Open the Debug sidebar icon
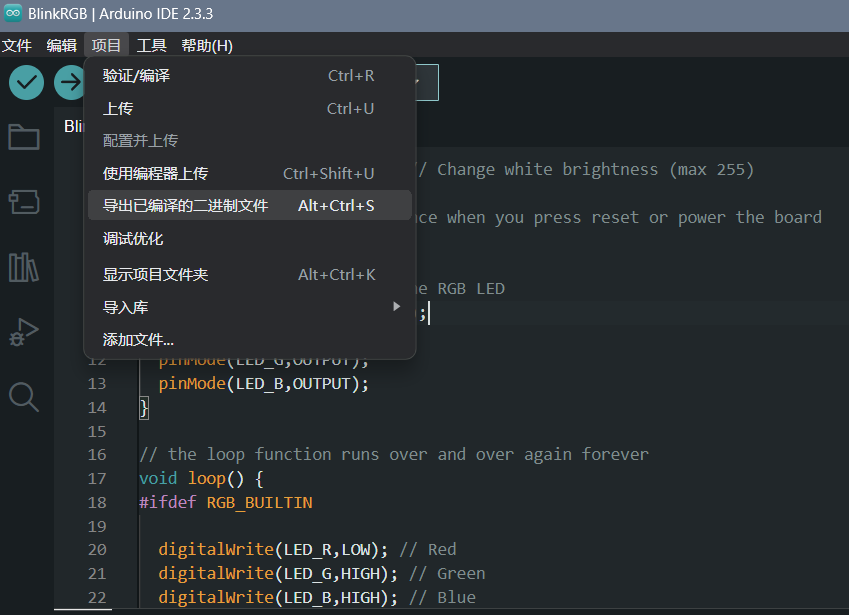The width and height of the screenshot is (849, 615). (24, 332)
